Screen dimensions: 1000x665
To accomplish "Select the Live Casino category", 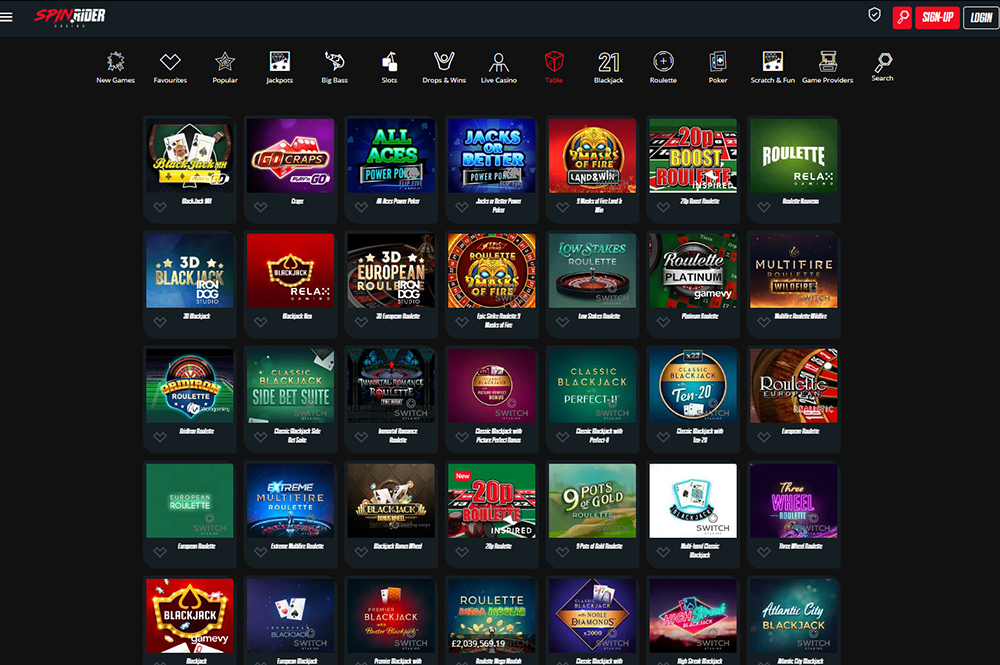I will 499,66.
